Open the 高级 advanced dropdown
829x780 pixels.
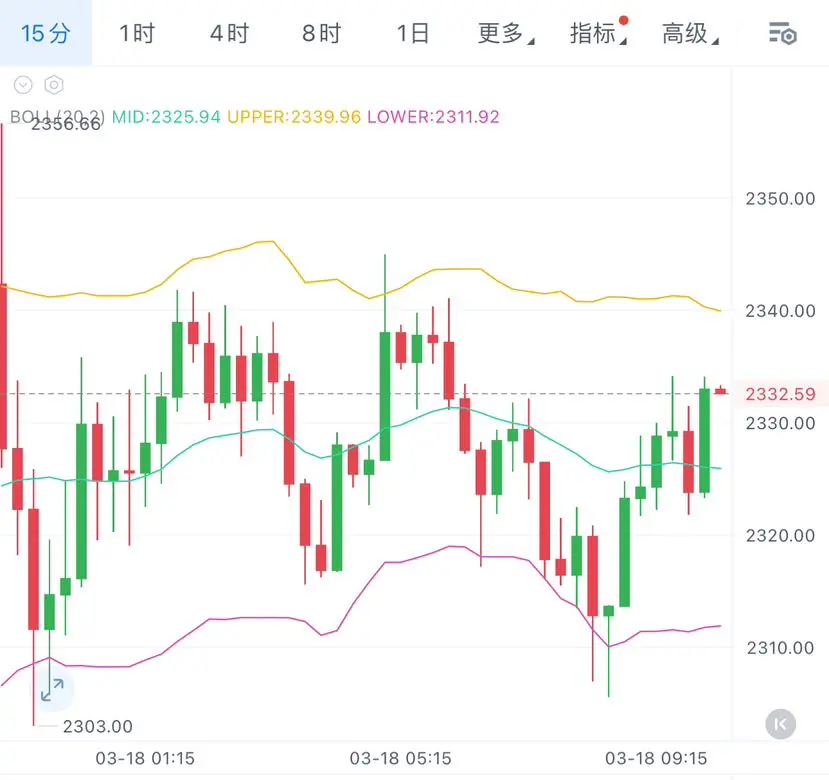689,34
